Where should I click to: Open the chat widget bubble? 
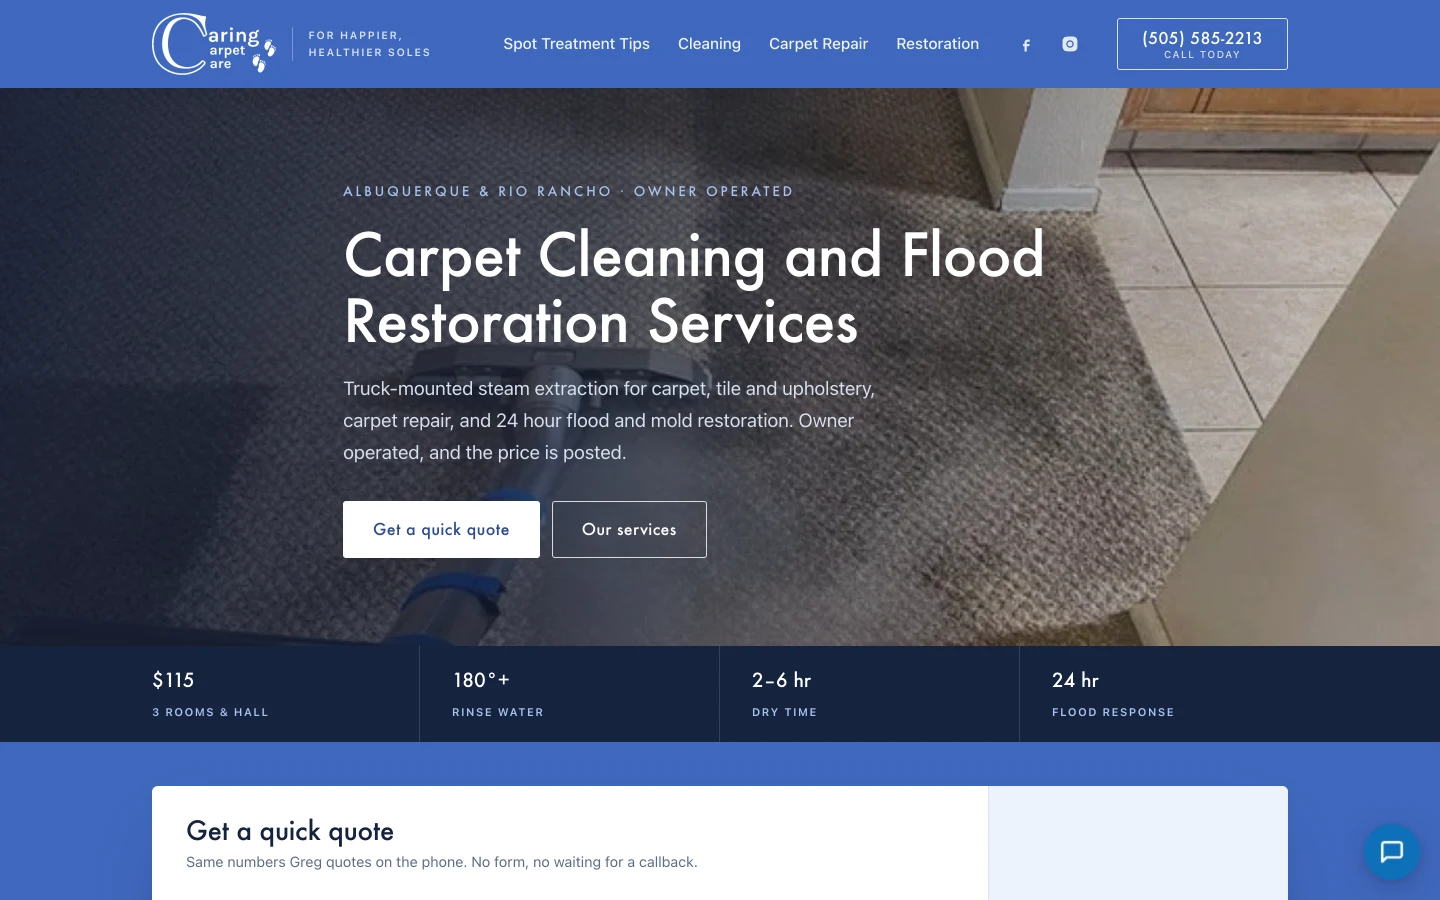[1392, 852]
